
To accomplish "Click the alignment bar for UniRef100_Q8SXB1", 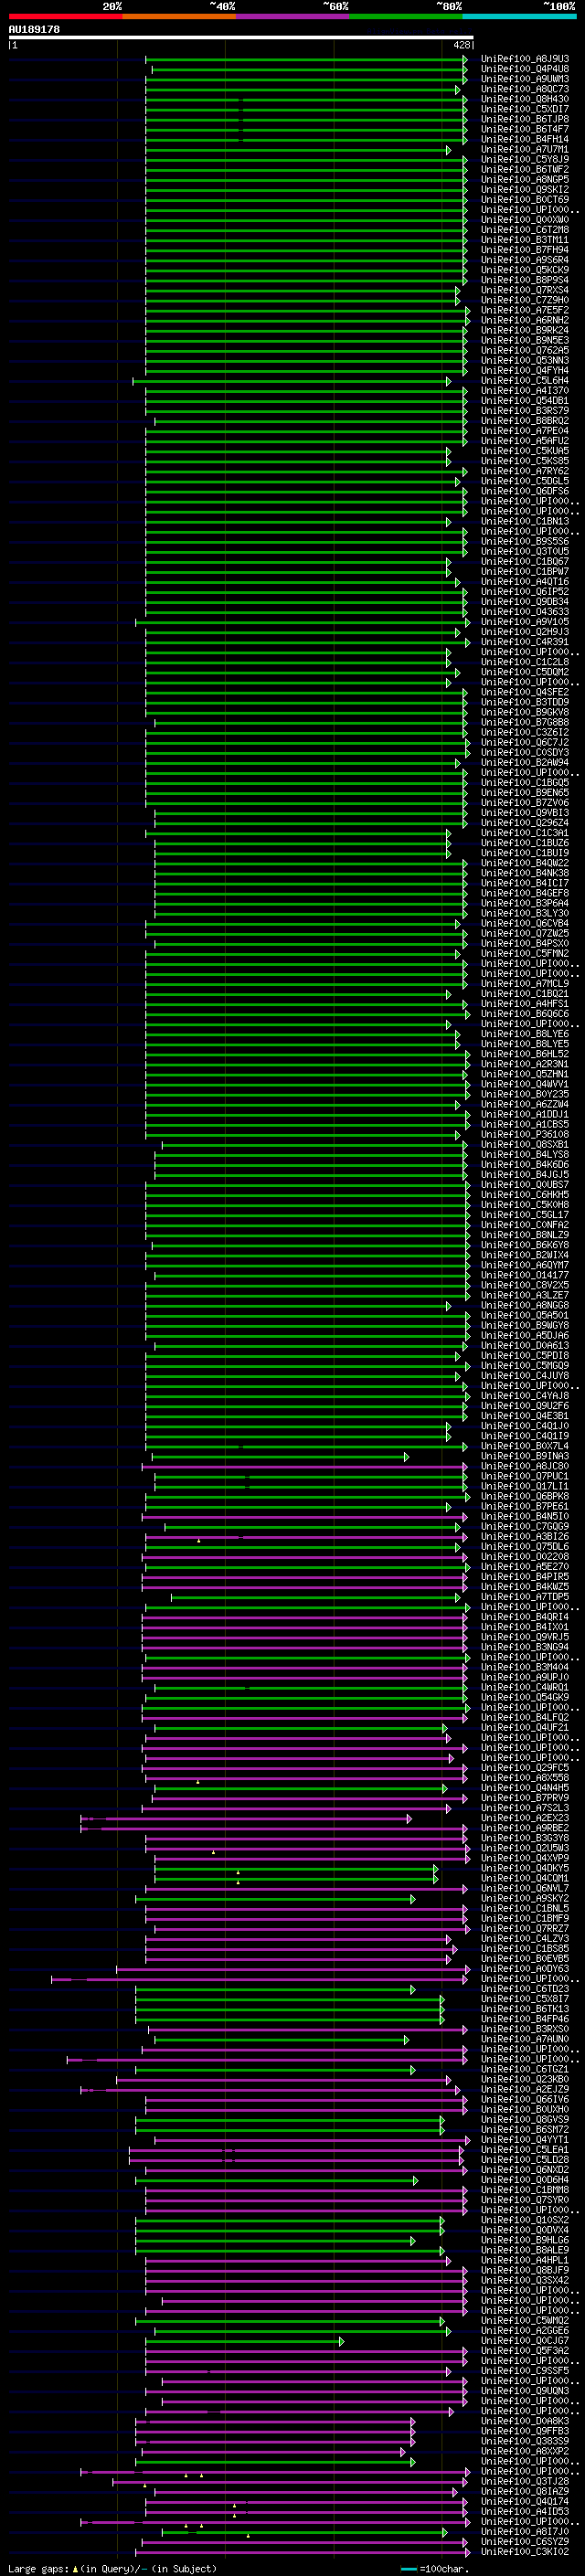I will click(314, 1145).
